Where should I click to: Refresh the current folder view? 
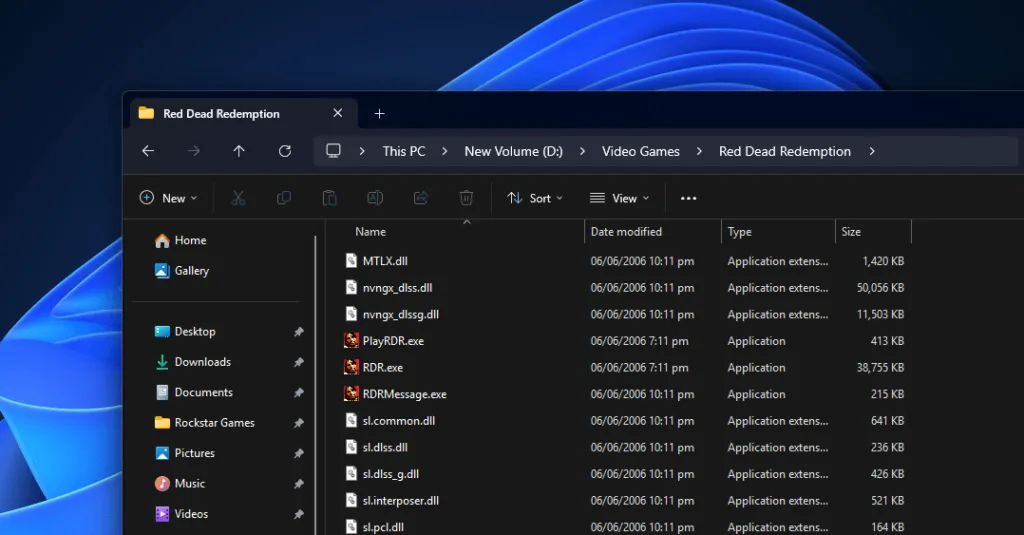click(x=285, y=152)
